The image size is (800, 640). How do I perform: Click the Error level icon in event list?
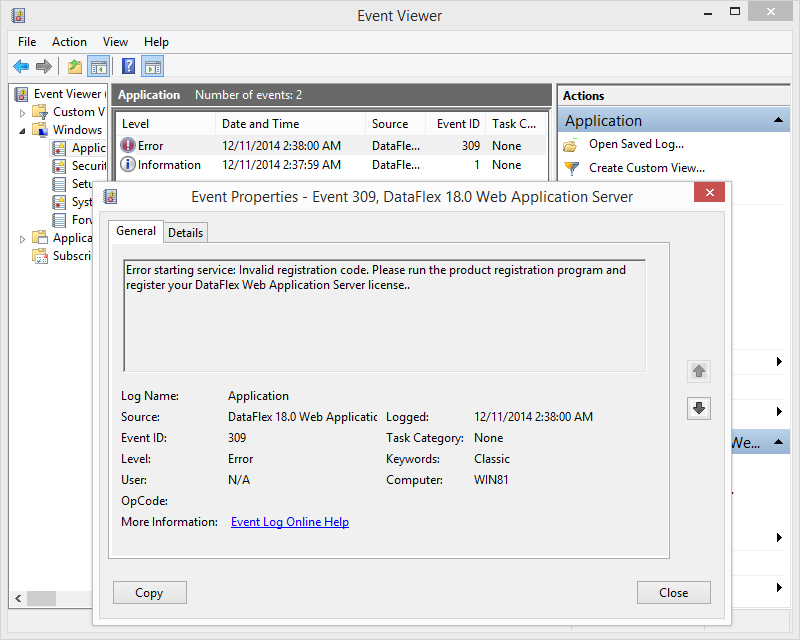(x=128, y=145)
